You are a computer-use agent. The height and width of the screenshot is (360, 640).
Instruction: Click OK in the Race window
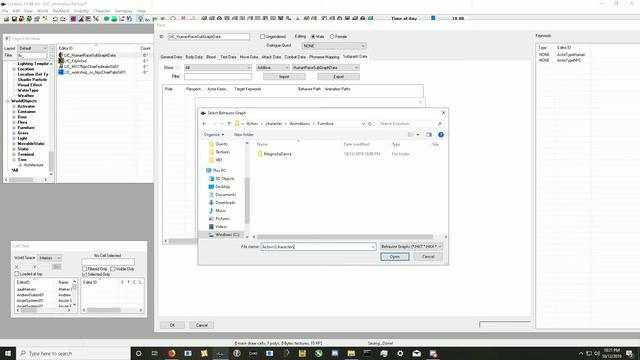point(172,325)
